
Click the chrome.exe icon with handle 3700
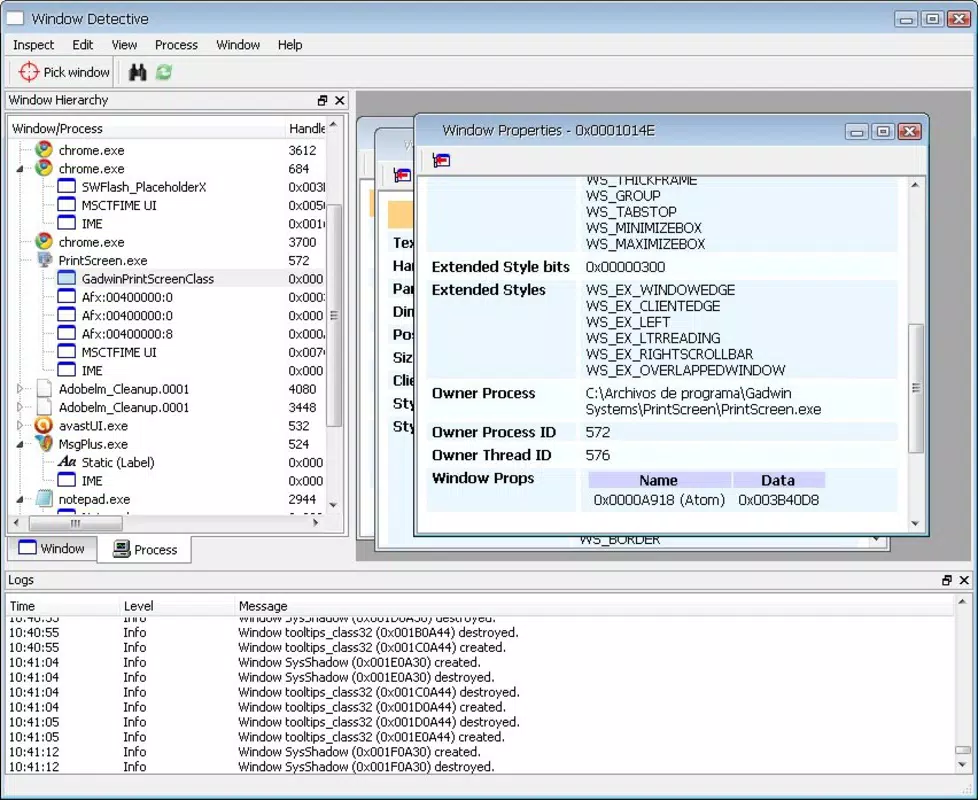pos(44,242)
